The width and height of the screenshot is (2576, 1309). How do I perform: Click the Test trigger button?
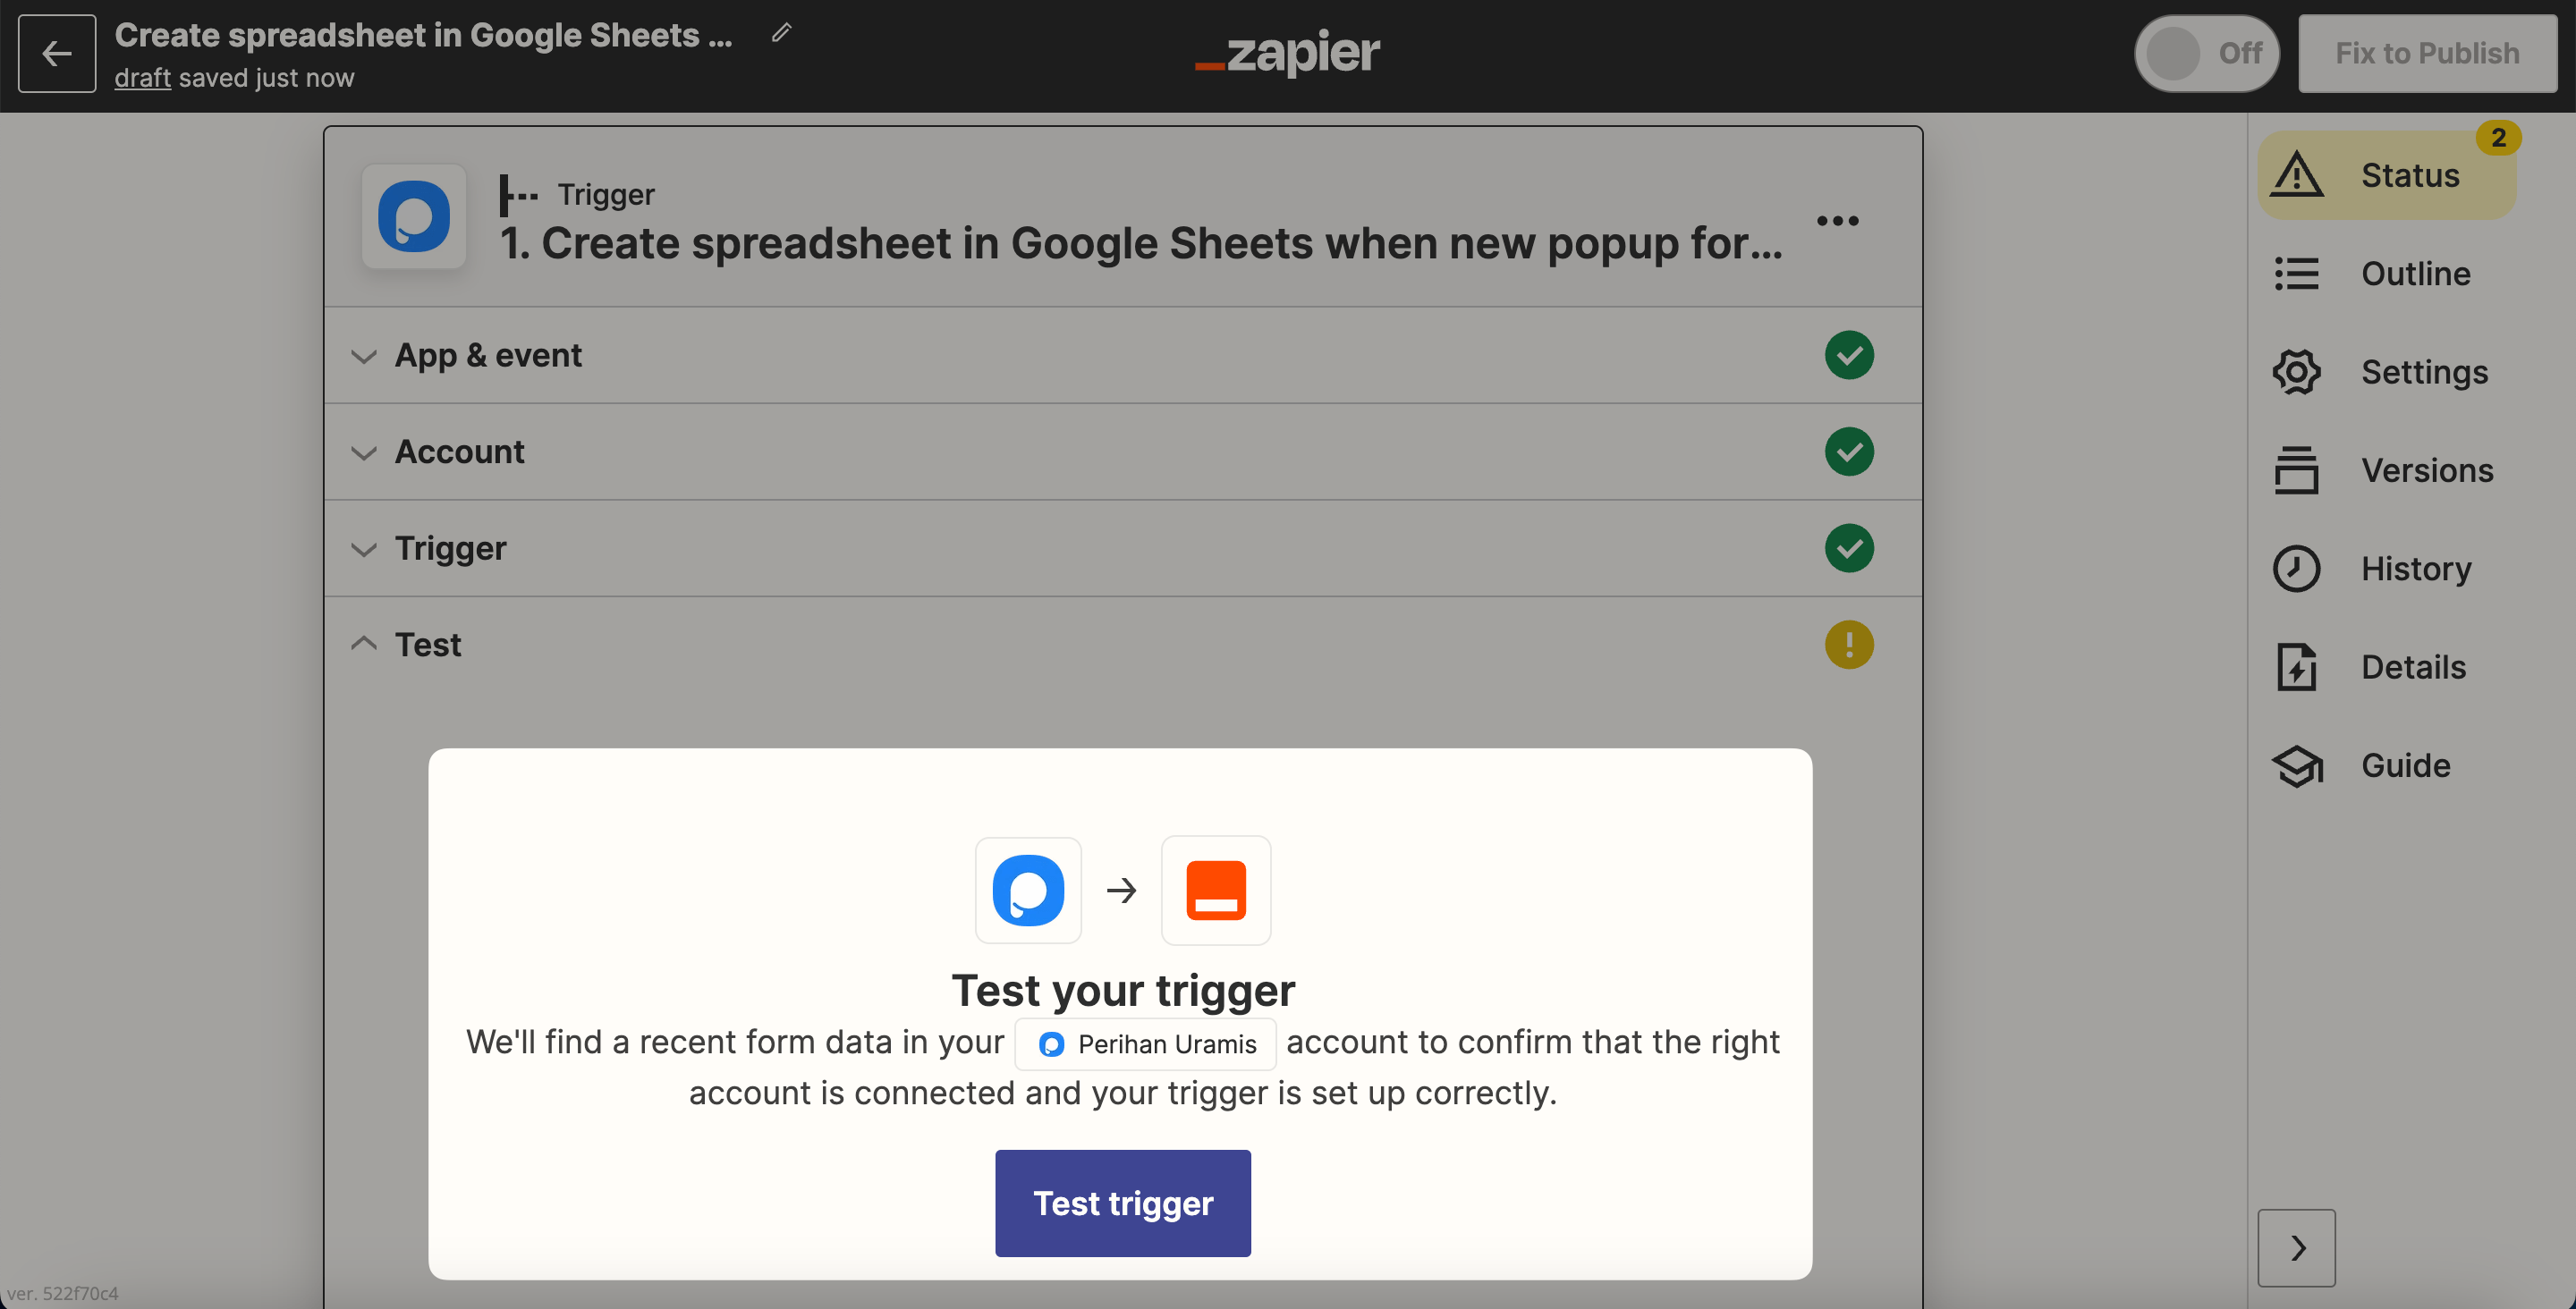point(1122,1203)
